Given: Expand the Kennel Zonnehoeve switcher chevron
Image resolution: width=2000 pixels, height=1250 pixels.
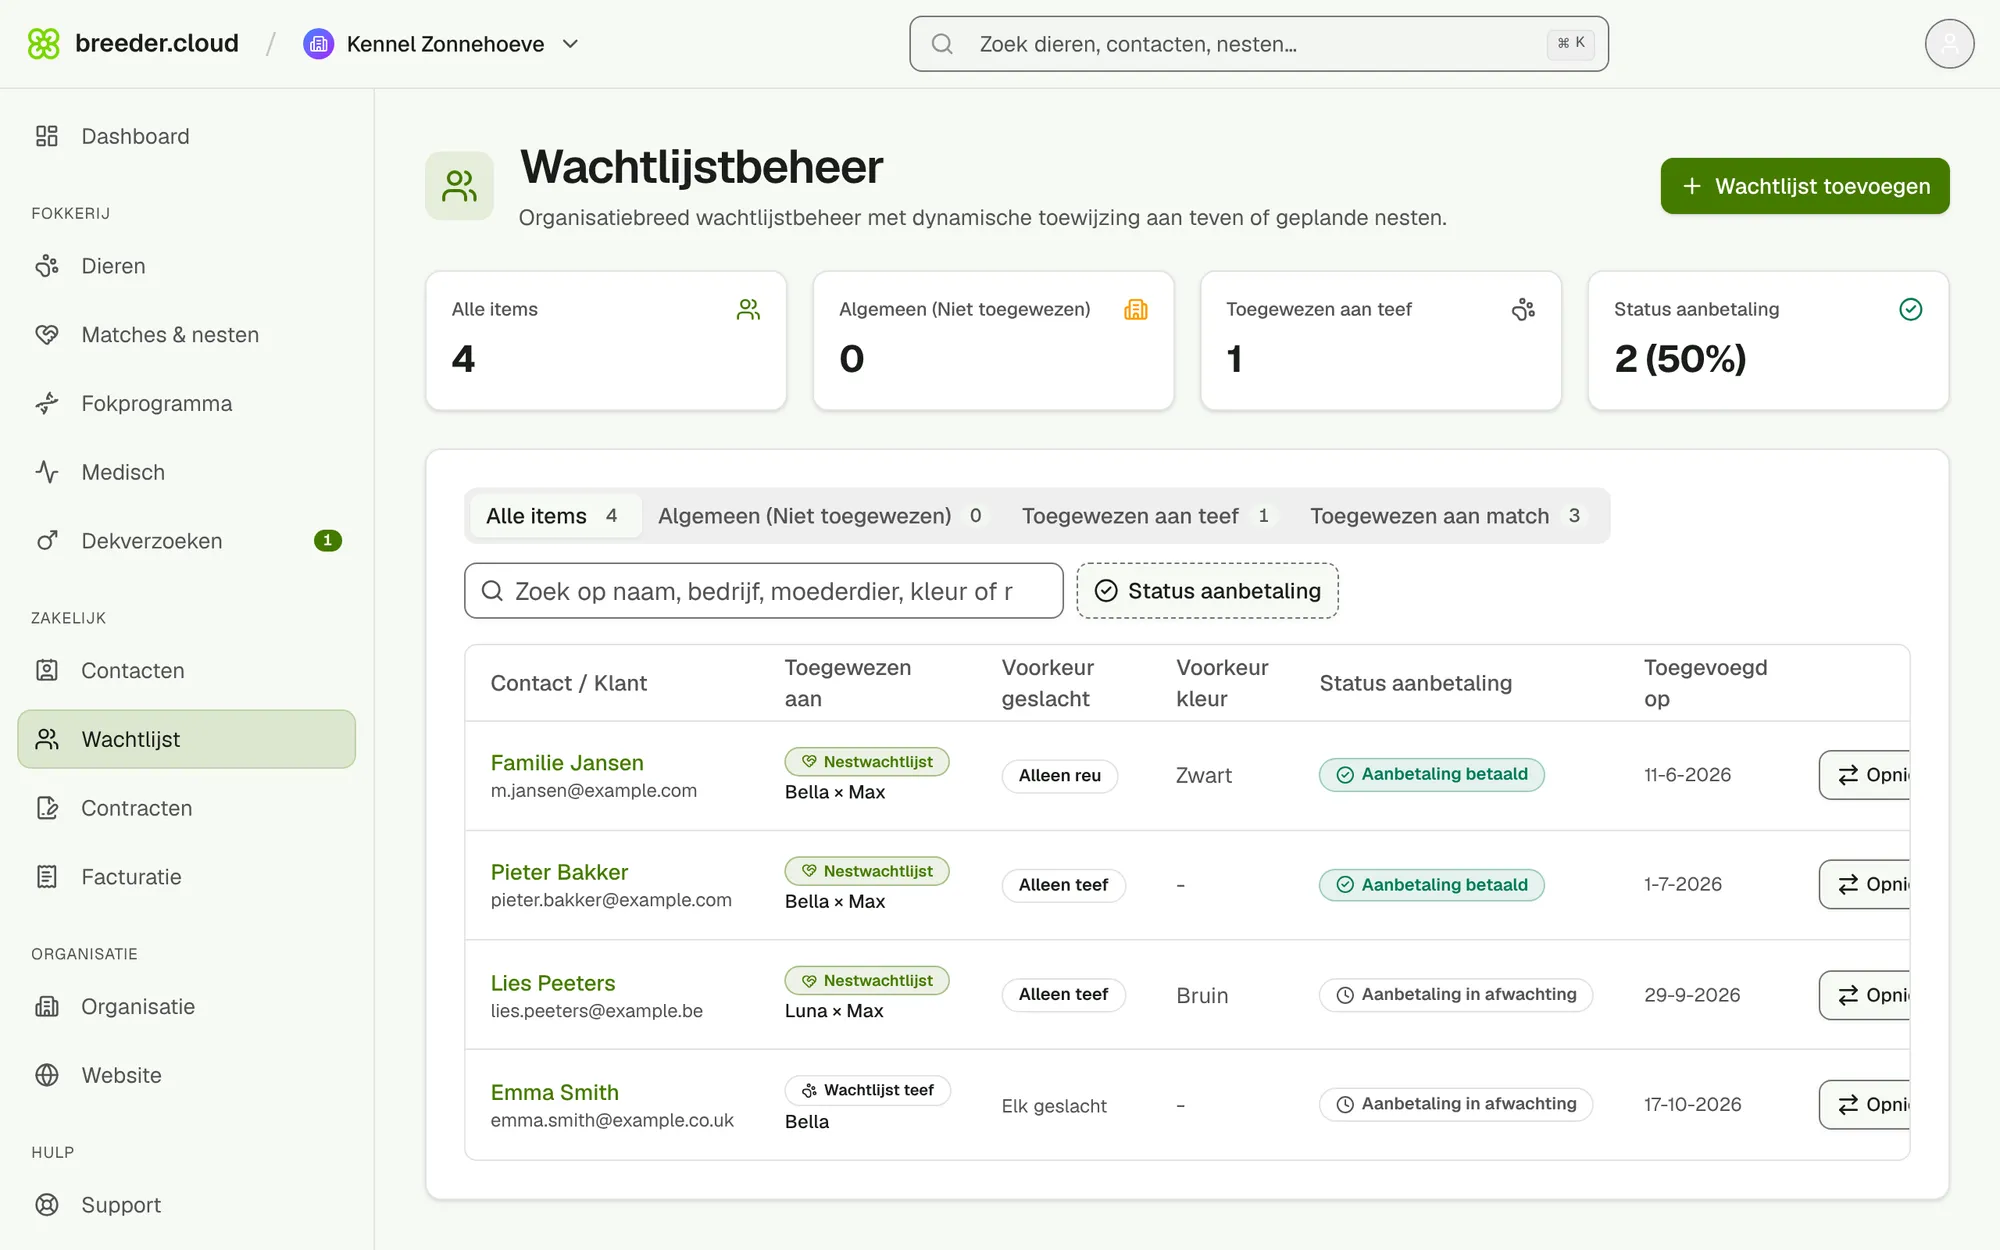Looking at the screenshot, I should tap(571, 44).
